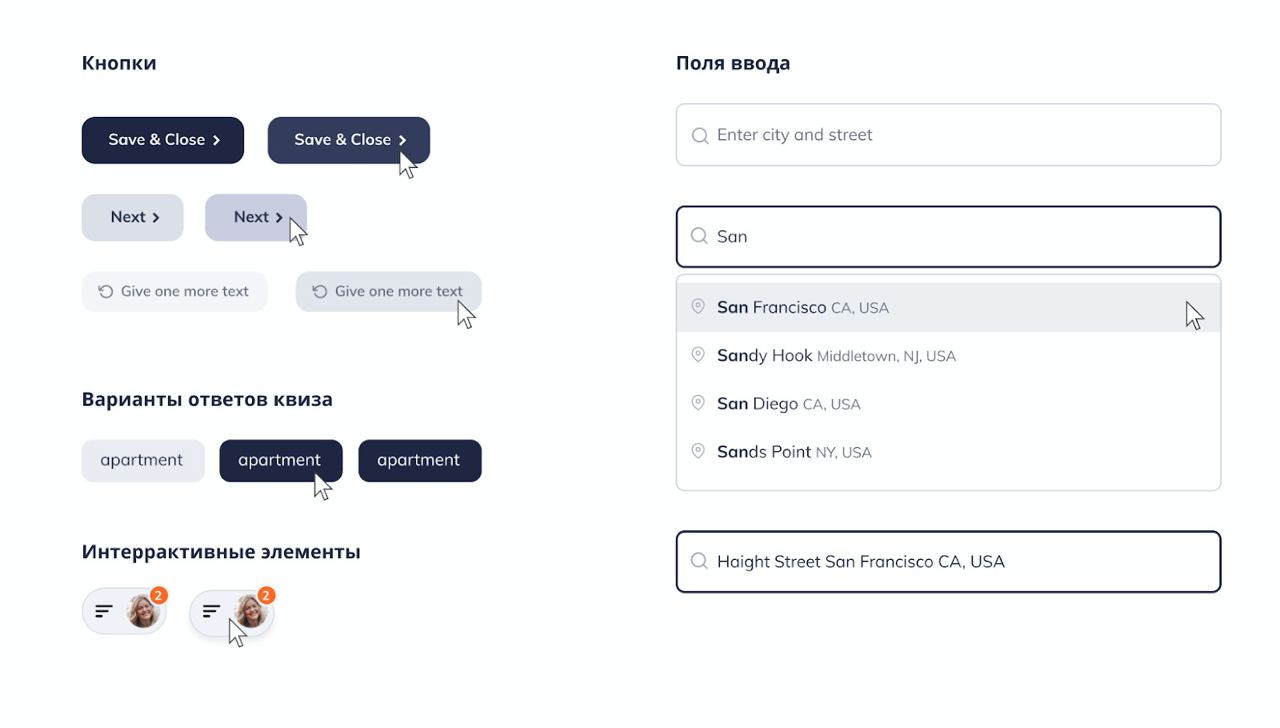The height and width of the screenshot is (728, 1280).
Task: Click location pin beside San Diego
Action: click(x=698, y=403)
